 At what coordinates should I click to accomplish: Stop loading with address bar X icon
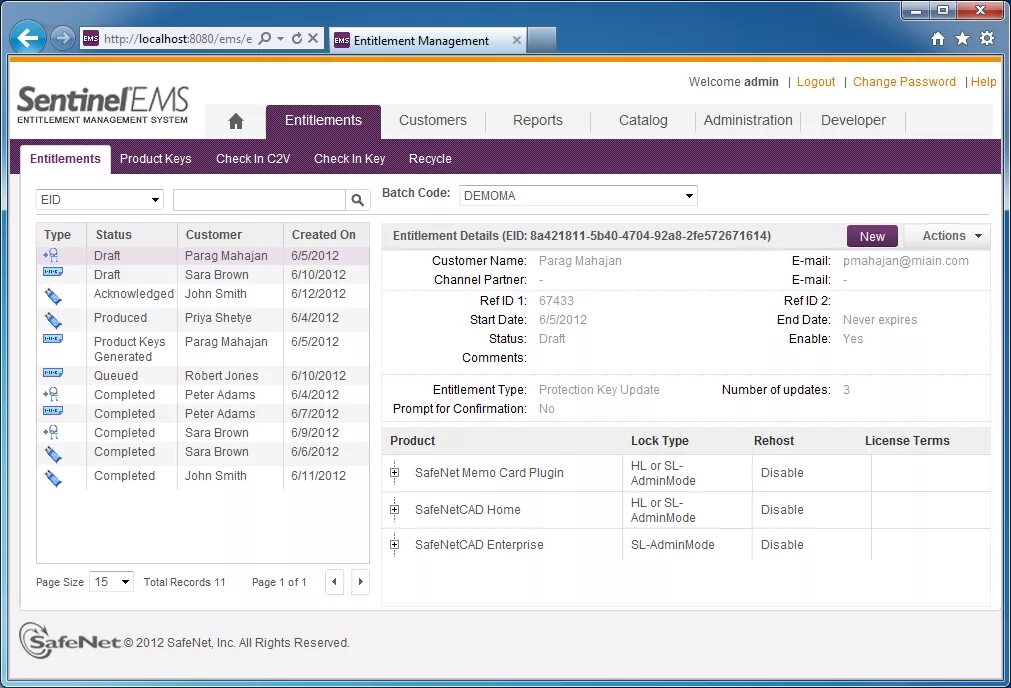pos(313,39)
